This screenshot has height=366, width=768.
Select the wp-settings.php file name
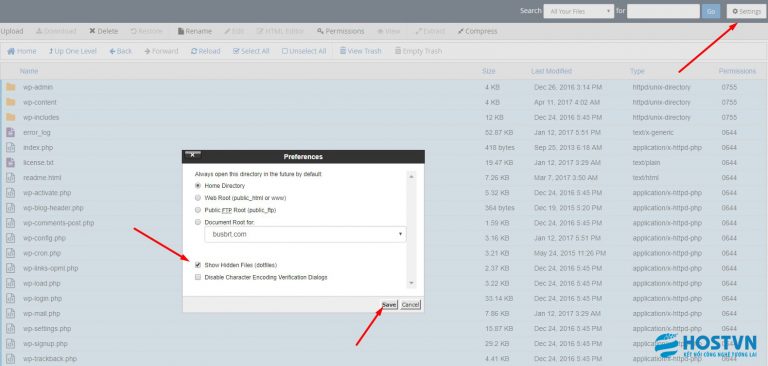tap(47, 329)
